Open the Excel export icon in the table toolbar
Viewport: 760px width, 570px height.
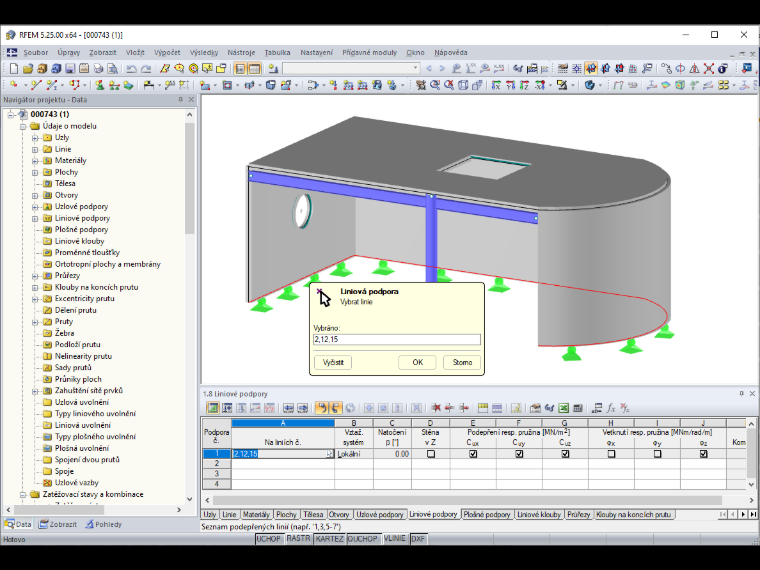[563, 408]
